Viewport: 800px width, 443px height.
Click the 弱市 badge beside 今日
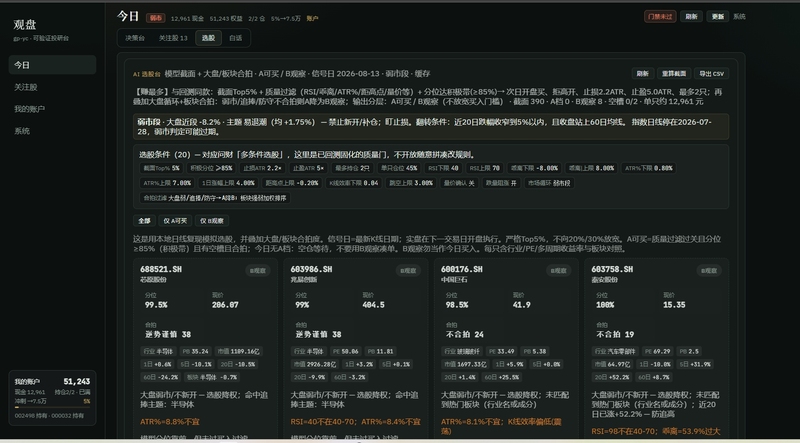[x=156, y=18]
